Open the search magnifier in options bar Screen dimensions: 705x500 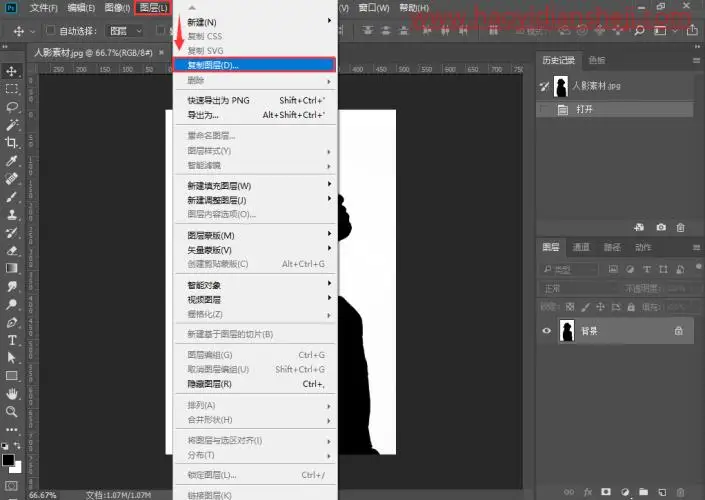[x=639, y=31]
